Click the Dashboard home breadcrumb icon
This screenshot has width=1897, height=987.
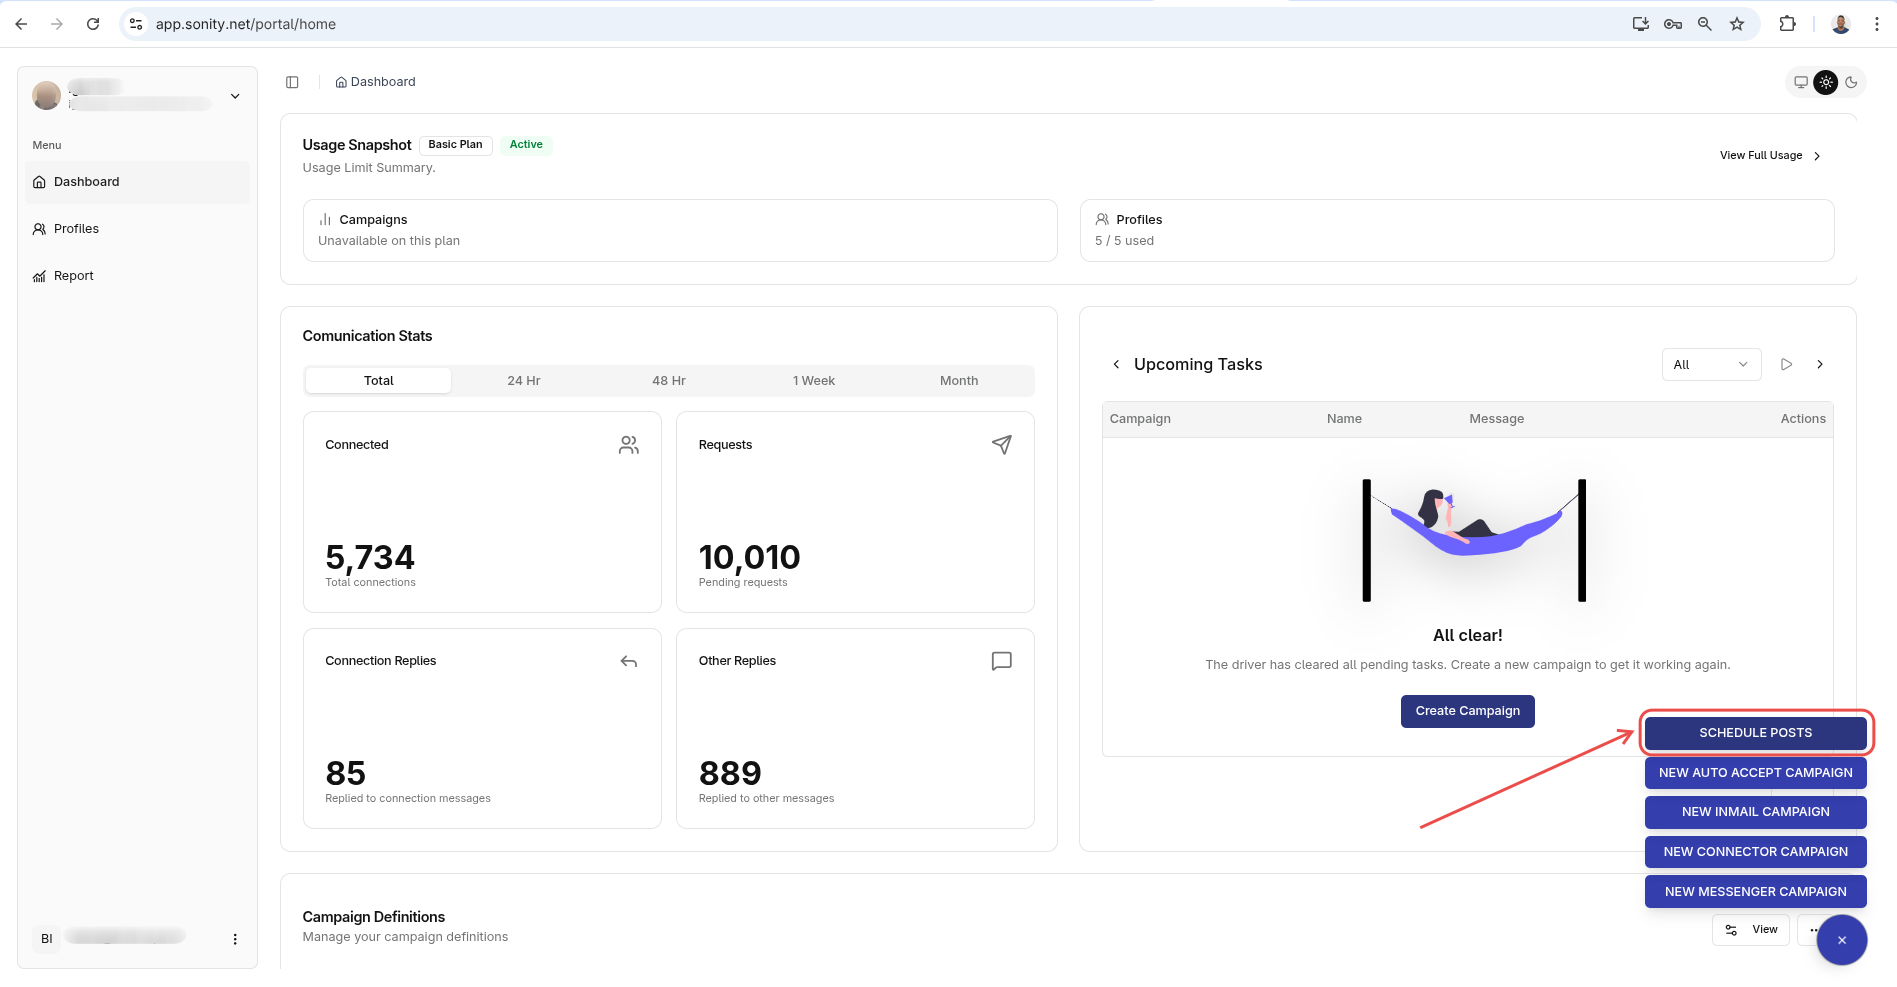coord(341,82)
